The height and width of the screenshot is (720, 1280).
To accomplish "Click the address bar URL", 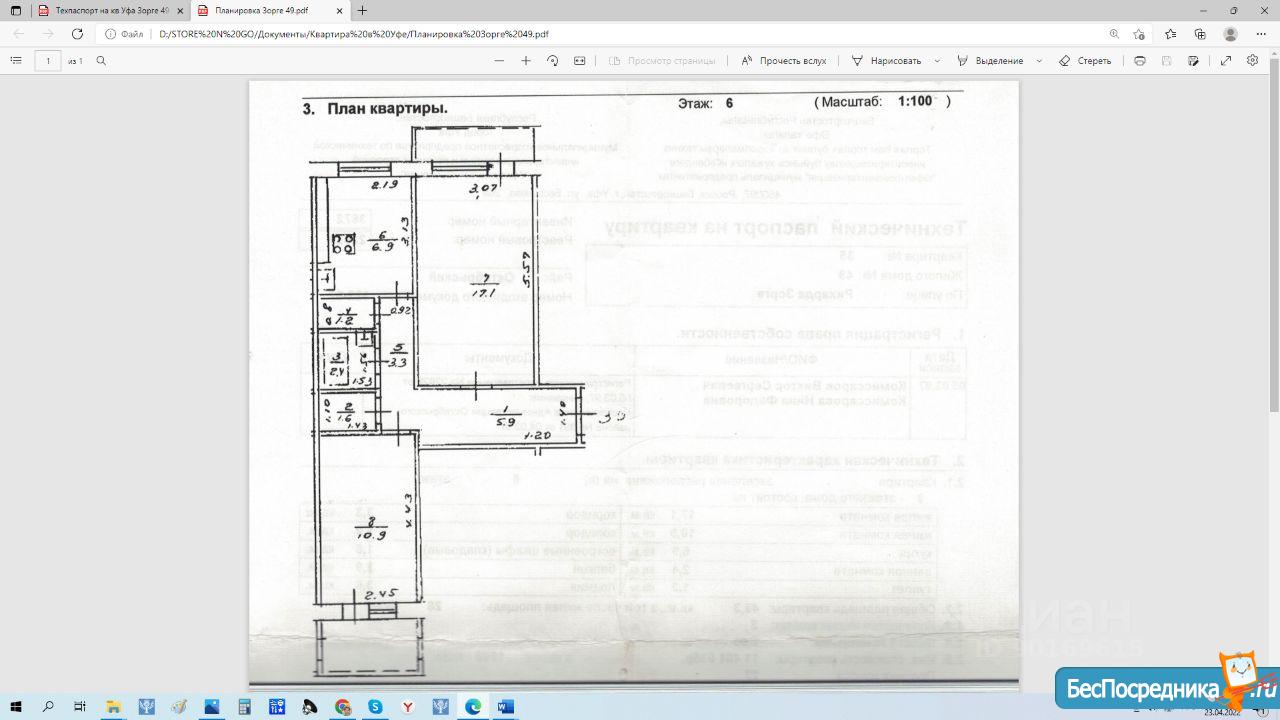I will [x=354, y=33].
